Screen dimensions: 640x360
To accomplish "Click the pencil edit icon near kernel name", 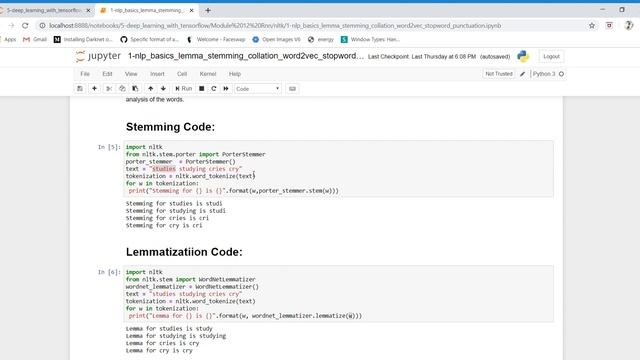I will (522, 74).
